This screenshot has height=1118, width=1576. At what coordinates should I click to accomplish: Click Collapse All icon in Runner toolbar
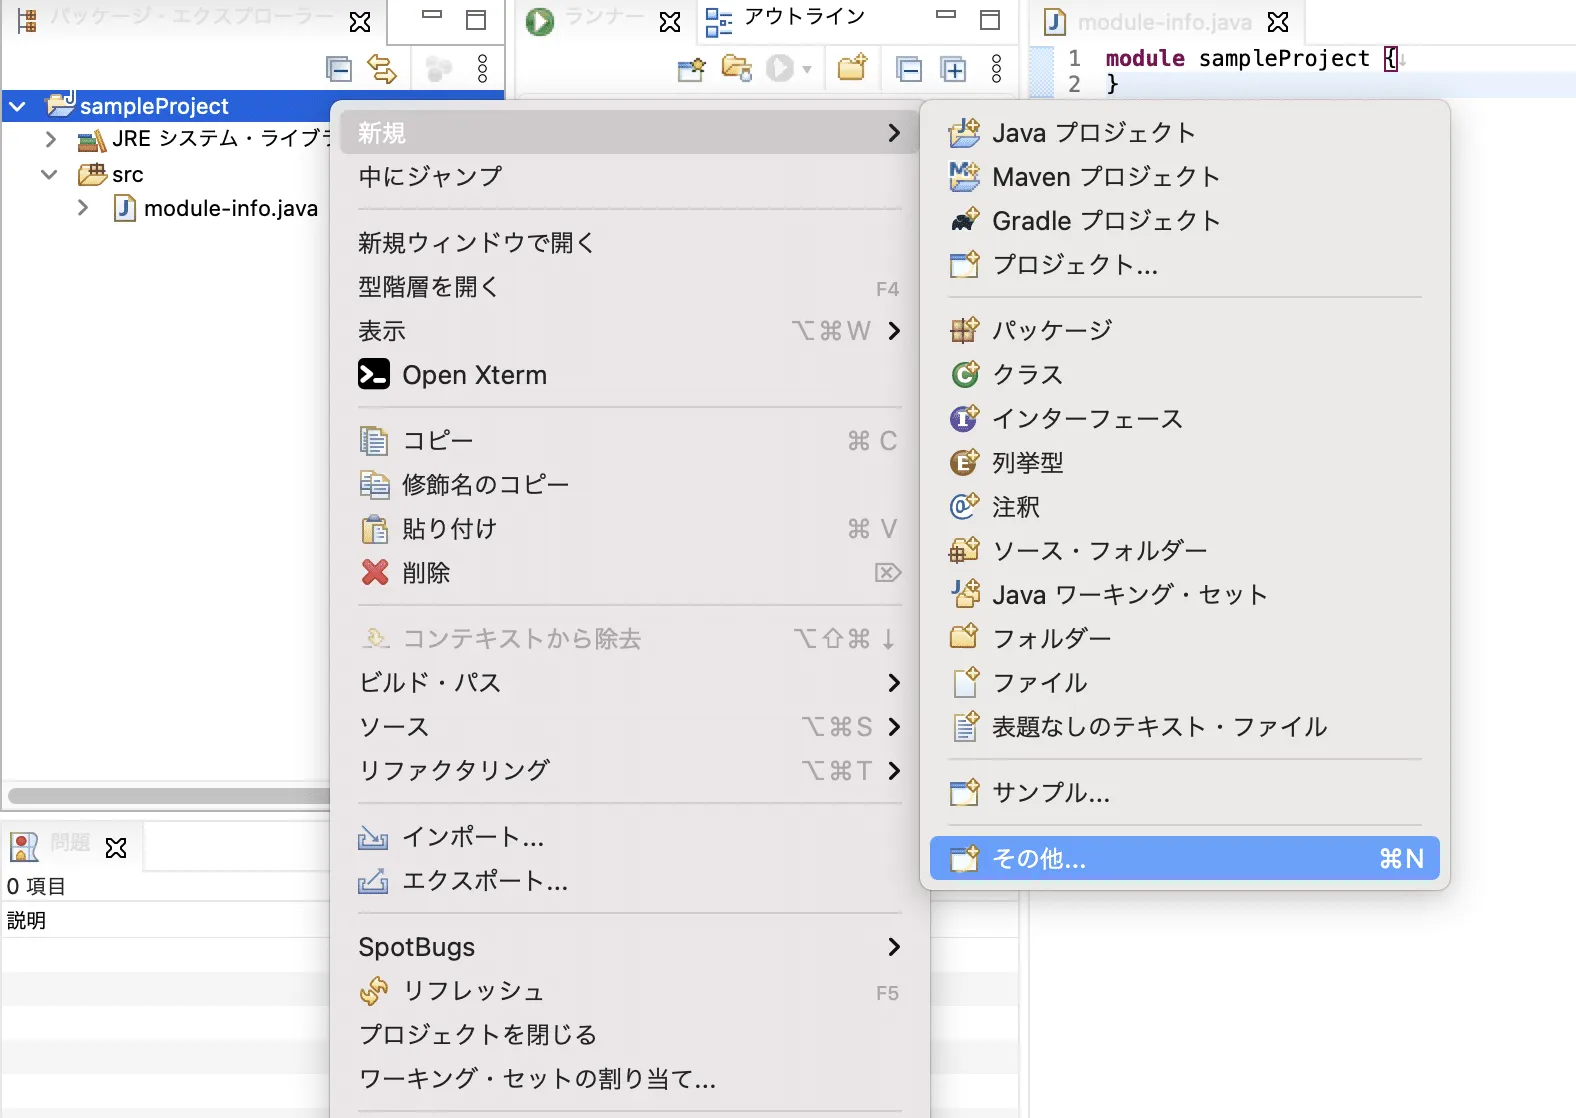[909, 69]
